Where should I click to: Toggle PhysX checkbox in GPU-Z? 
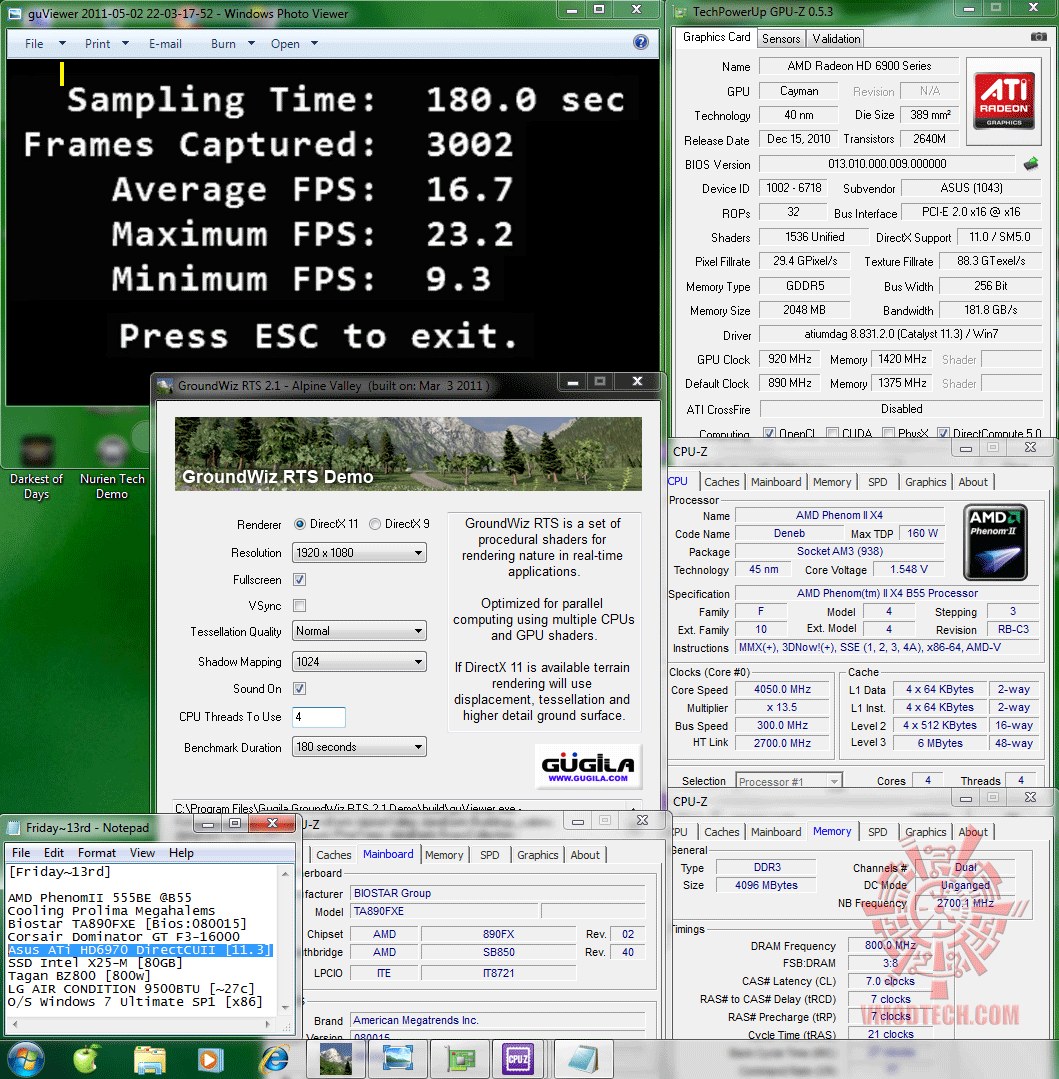888,434
